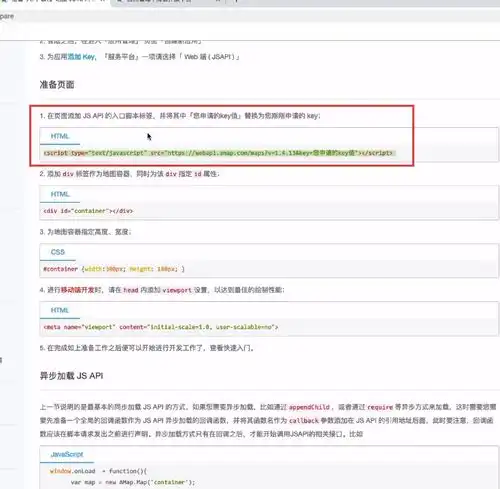This screenshot has height=489, width=500.
Task: Click the inline code word id in step 2
Action: pos(198,174)
